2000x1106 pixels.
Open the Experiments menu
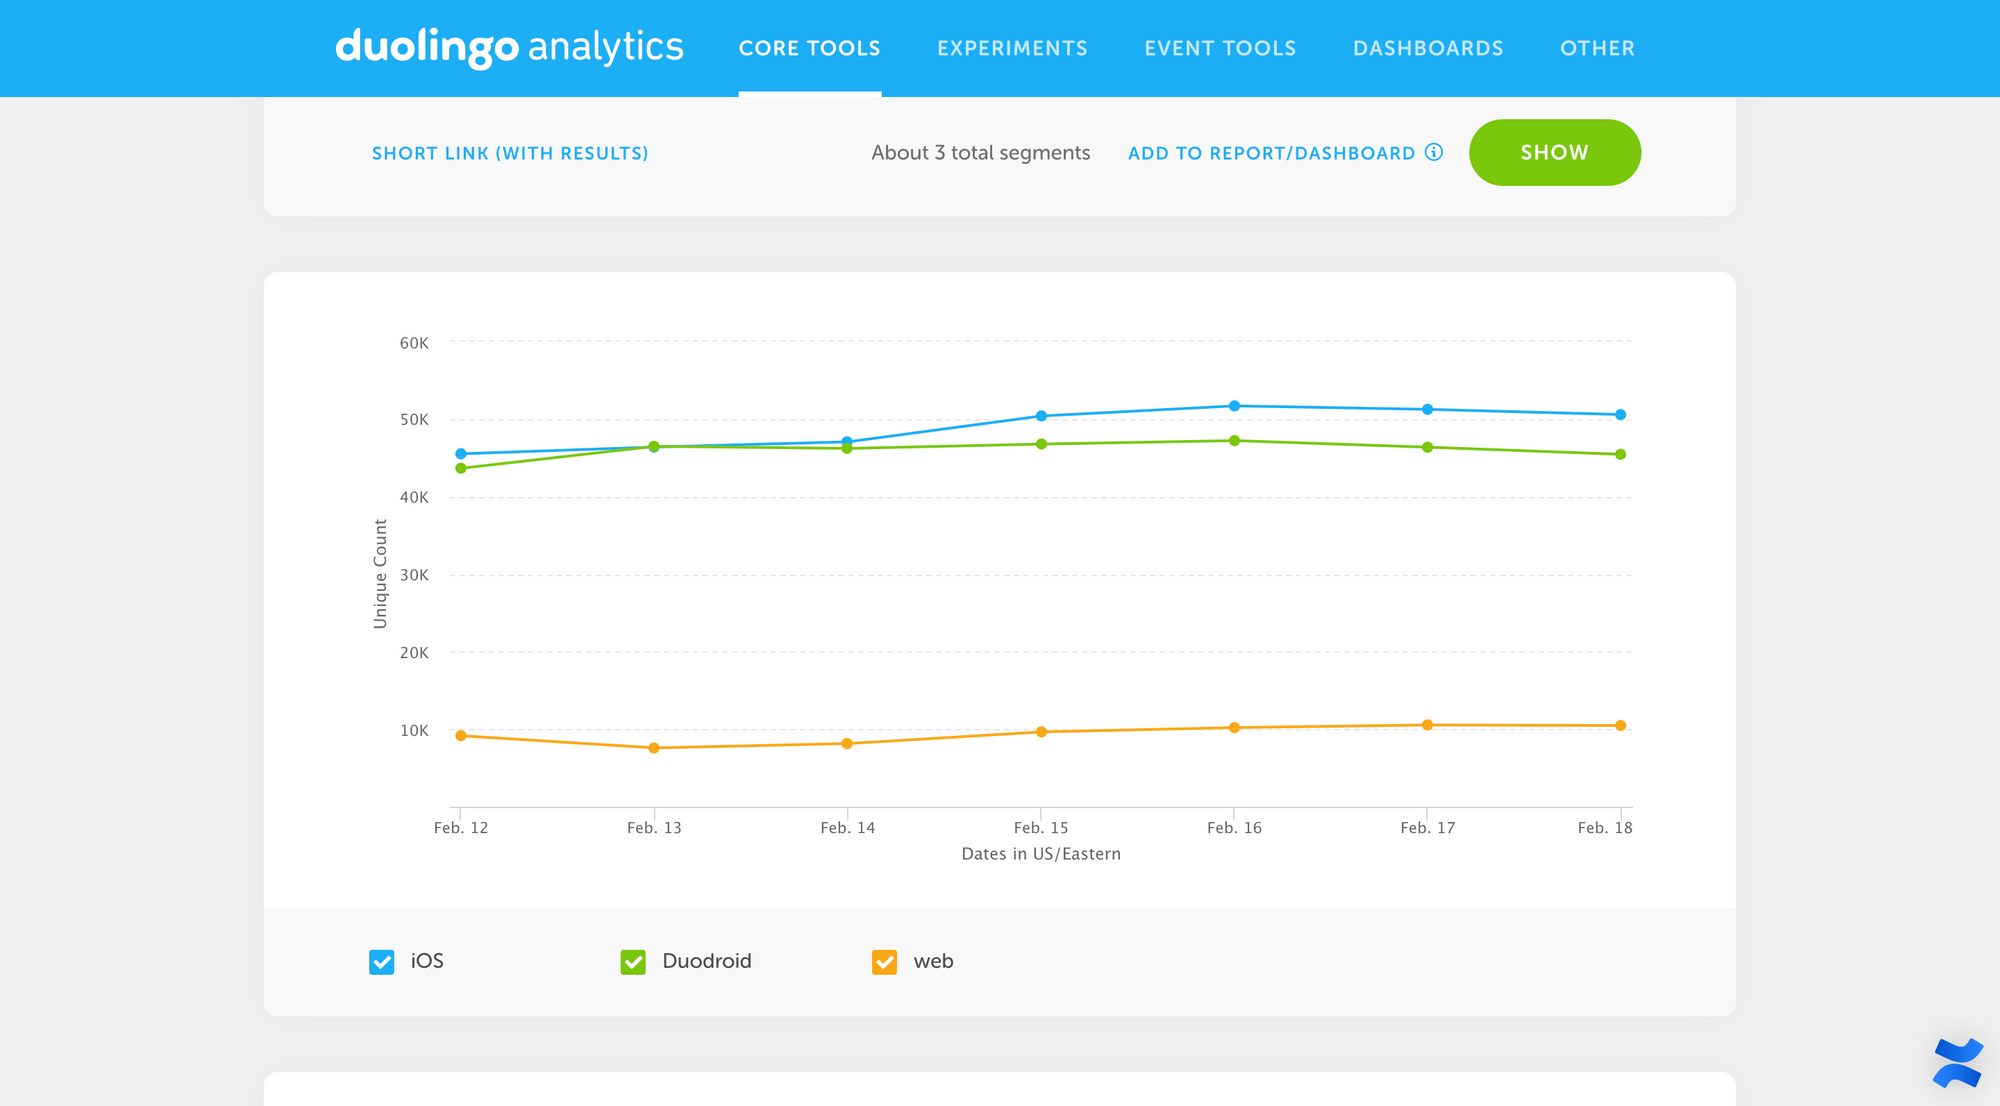click(x=1012, y=48)
